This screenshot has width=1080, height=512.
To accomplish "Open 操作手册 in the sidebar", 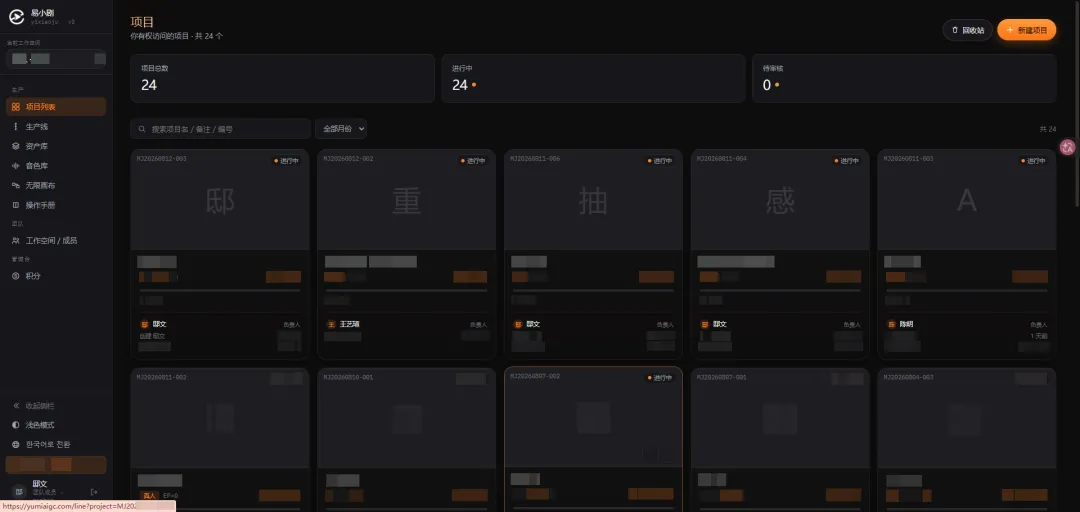I will tap(56, 205).
